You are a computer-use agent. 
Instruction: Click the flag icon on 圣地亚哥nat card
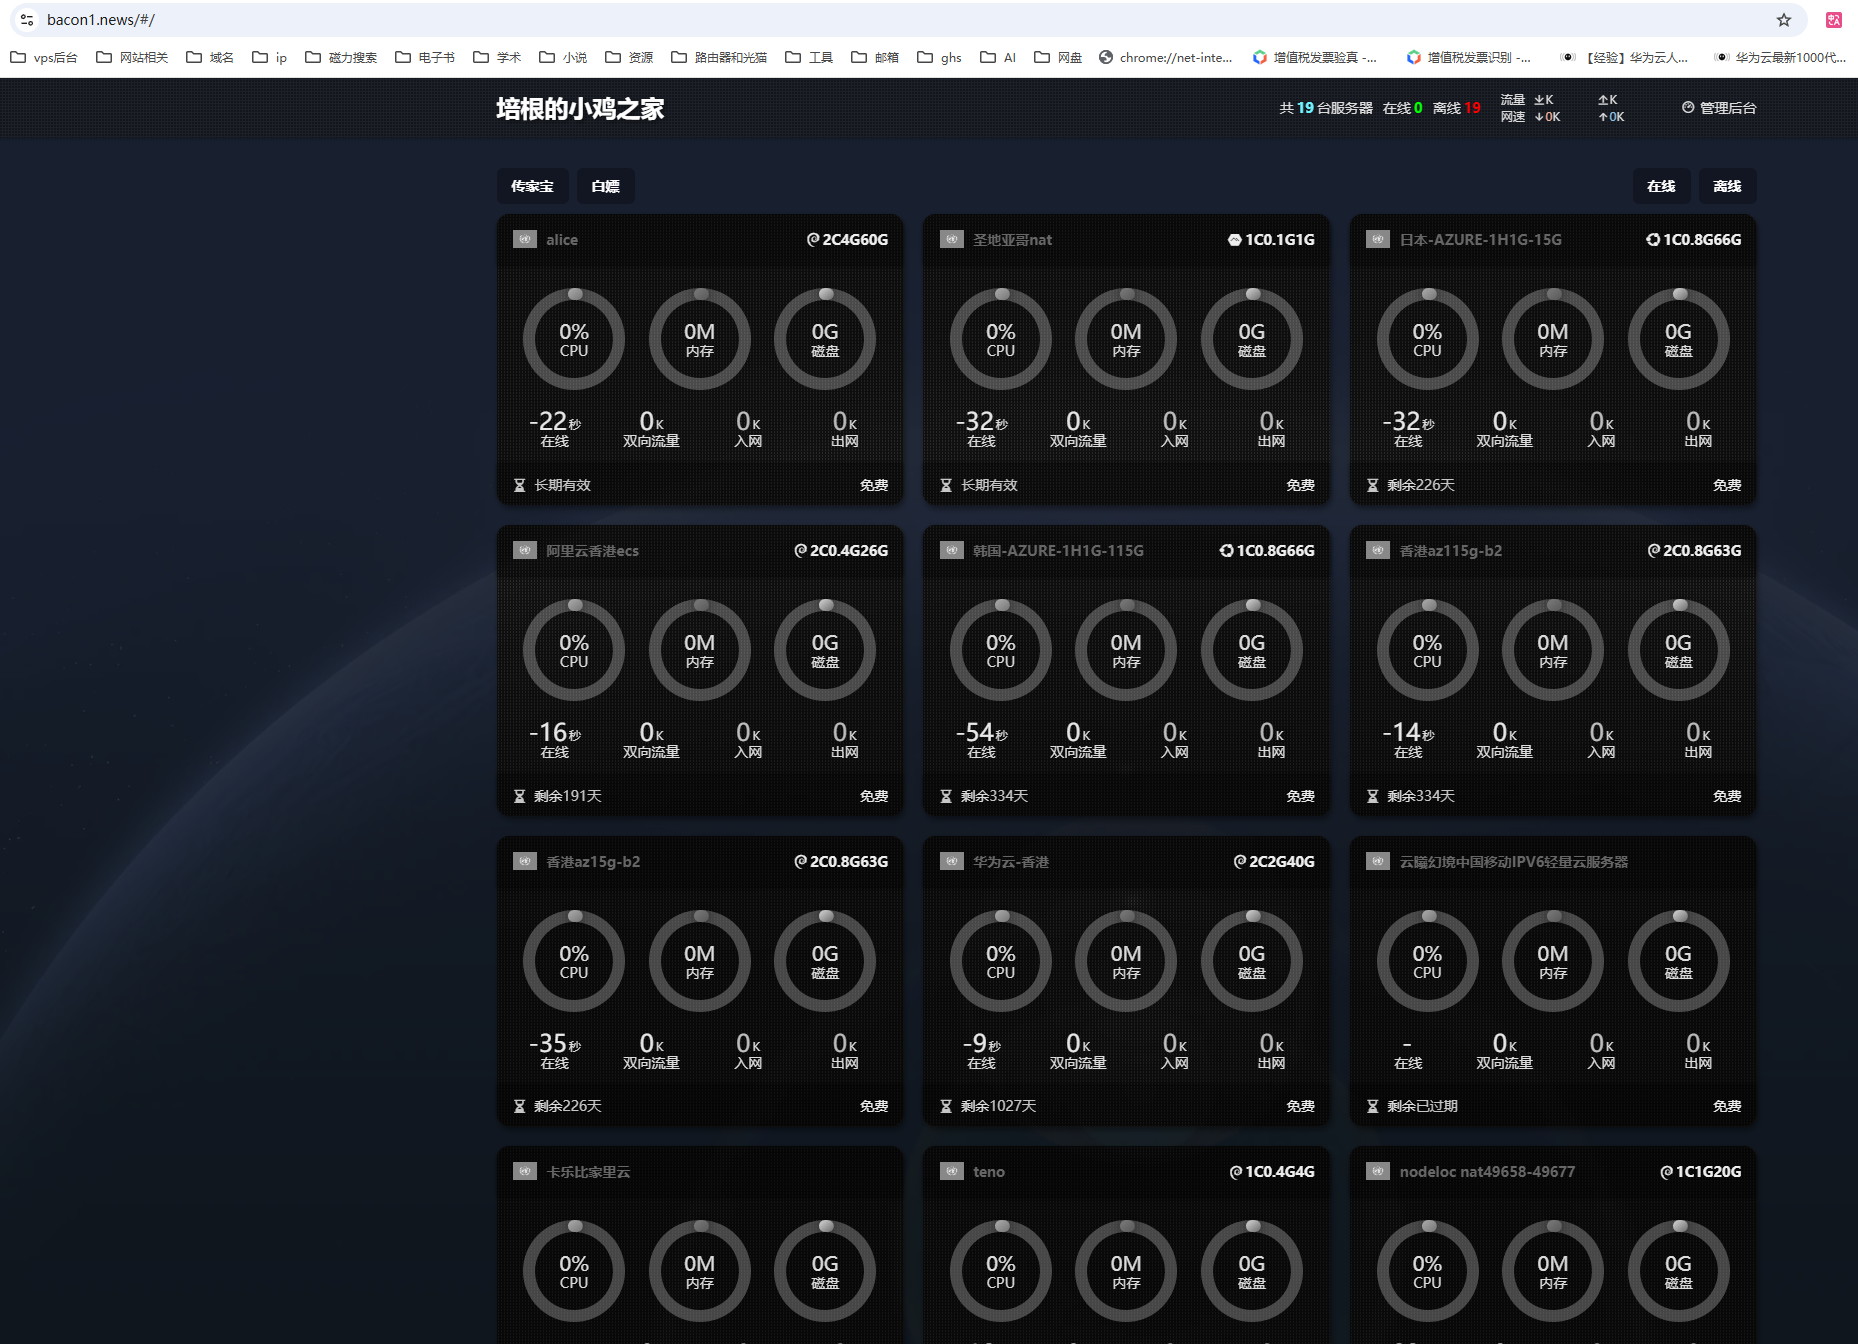tap(952, 239)
